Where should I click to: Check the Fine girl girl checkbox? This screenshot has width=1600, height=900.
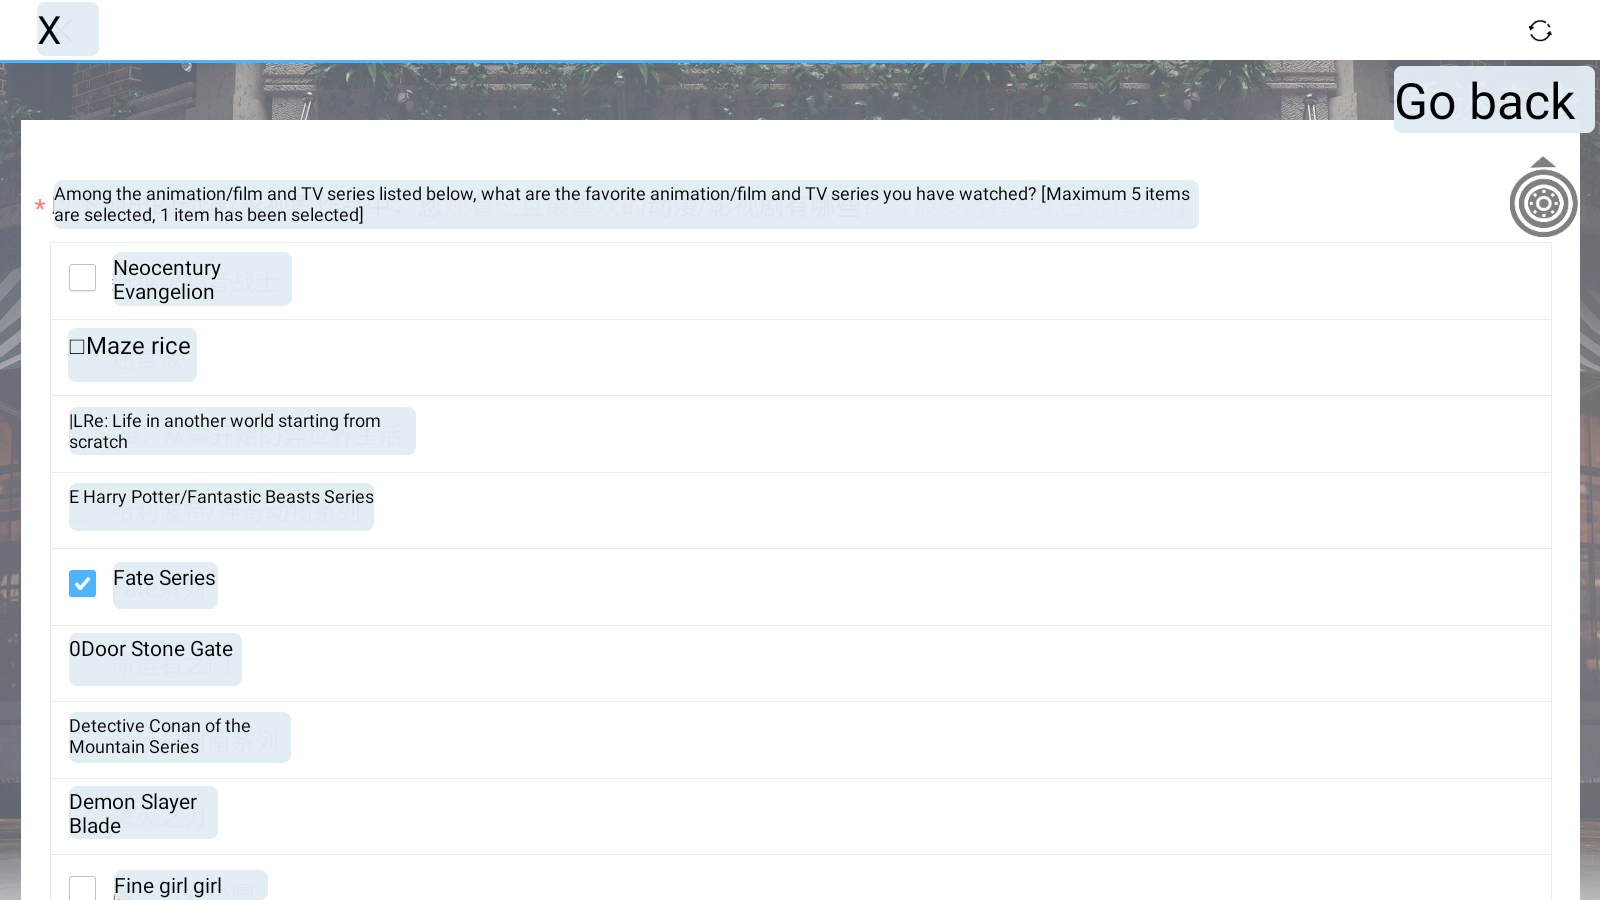[x=82, y=888]
